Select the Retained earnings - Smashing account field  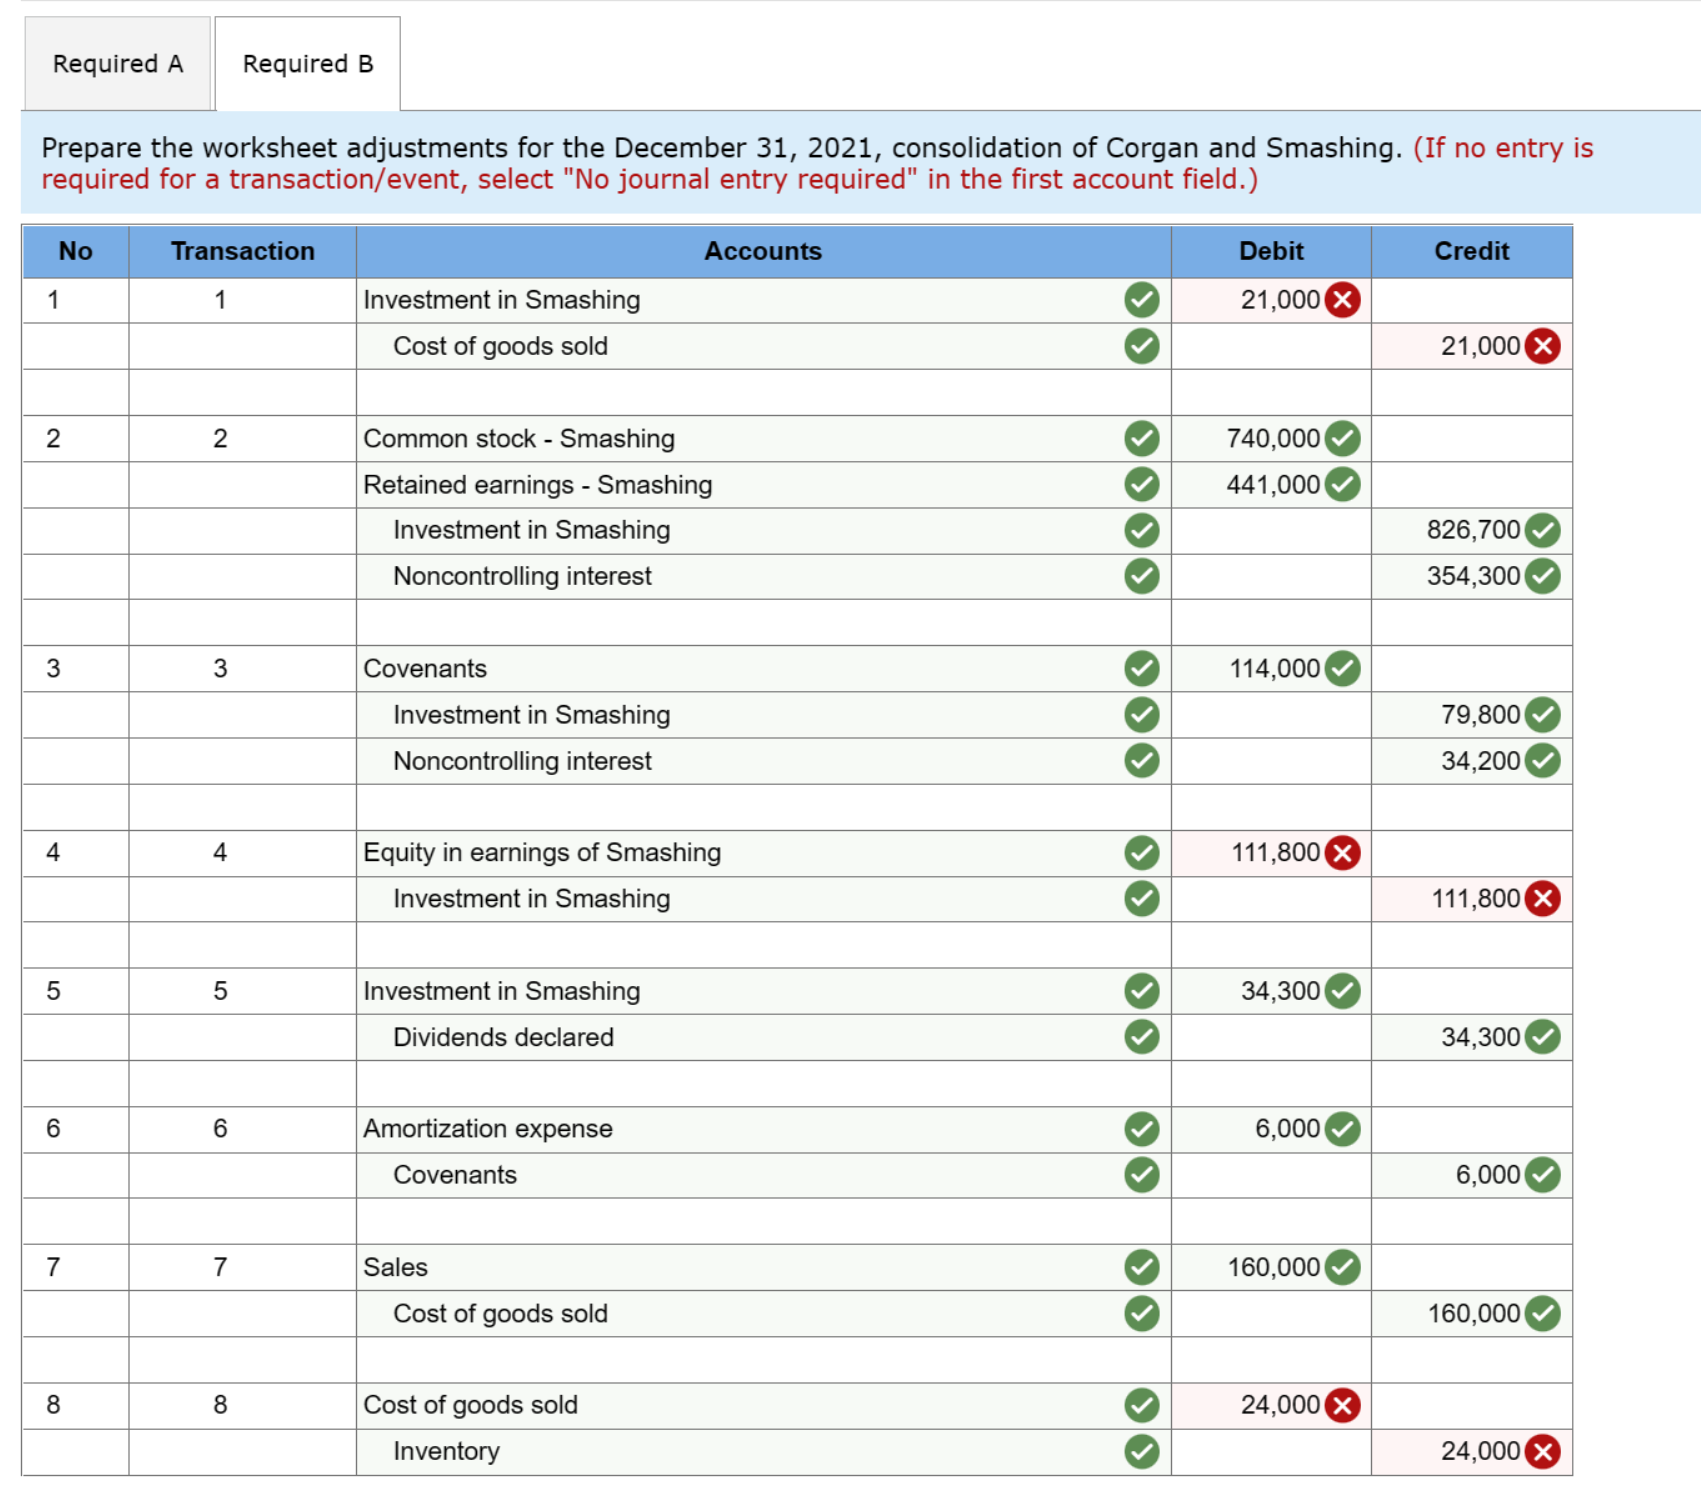tap(763, 484)
